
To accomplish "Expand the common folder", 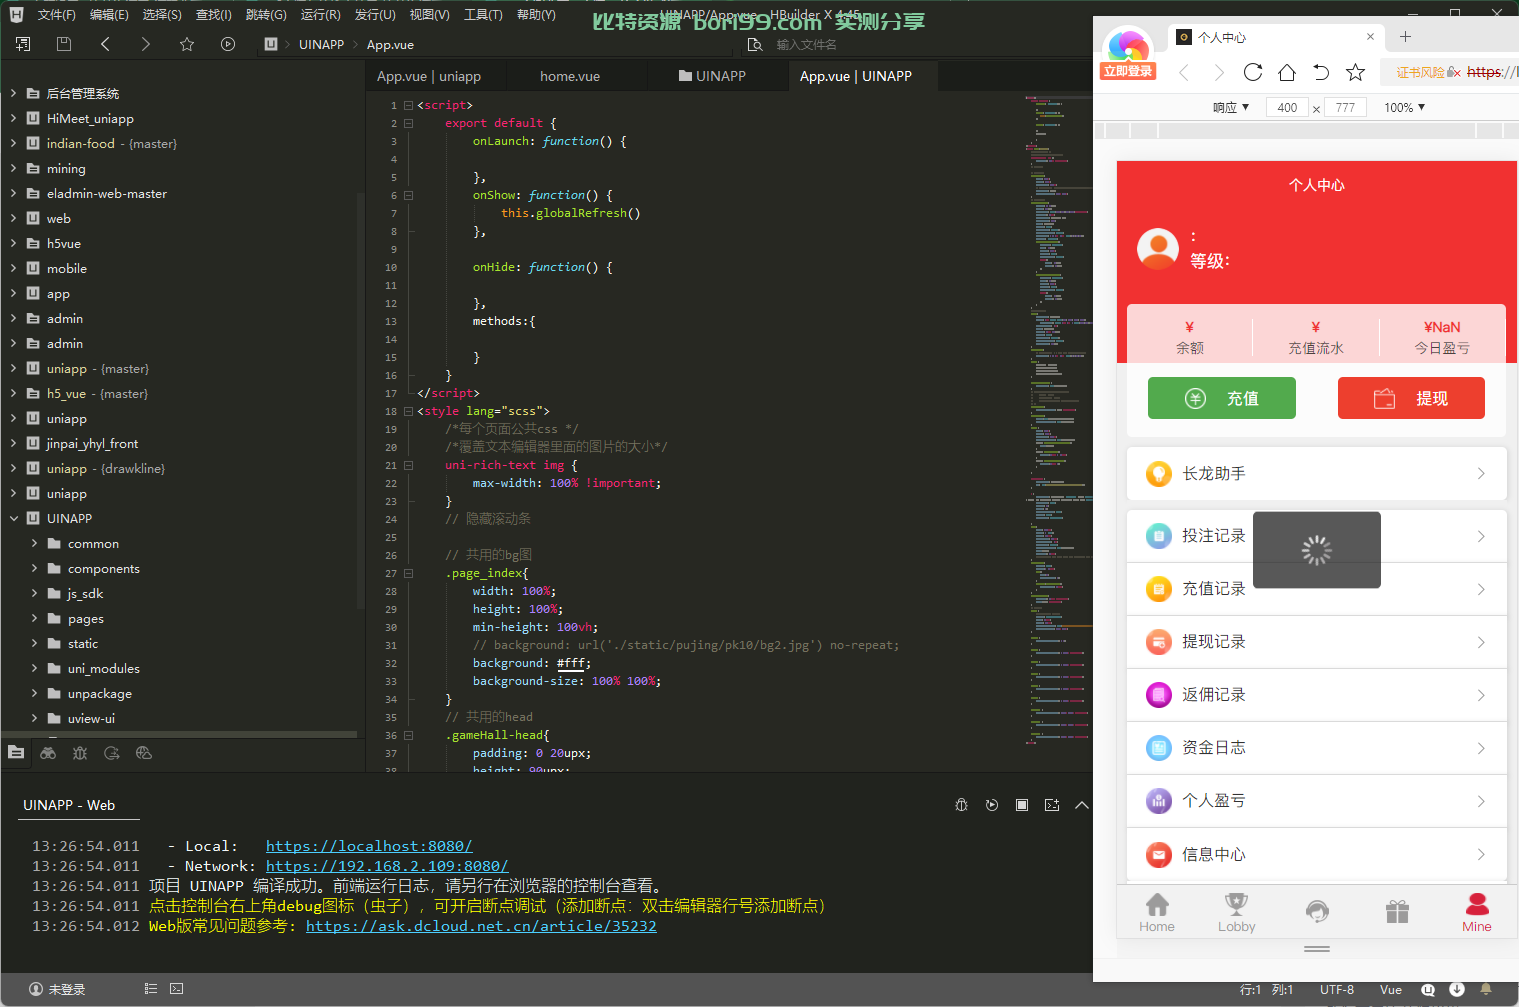I will pos(35,543).
